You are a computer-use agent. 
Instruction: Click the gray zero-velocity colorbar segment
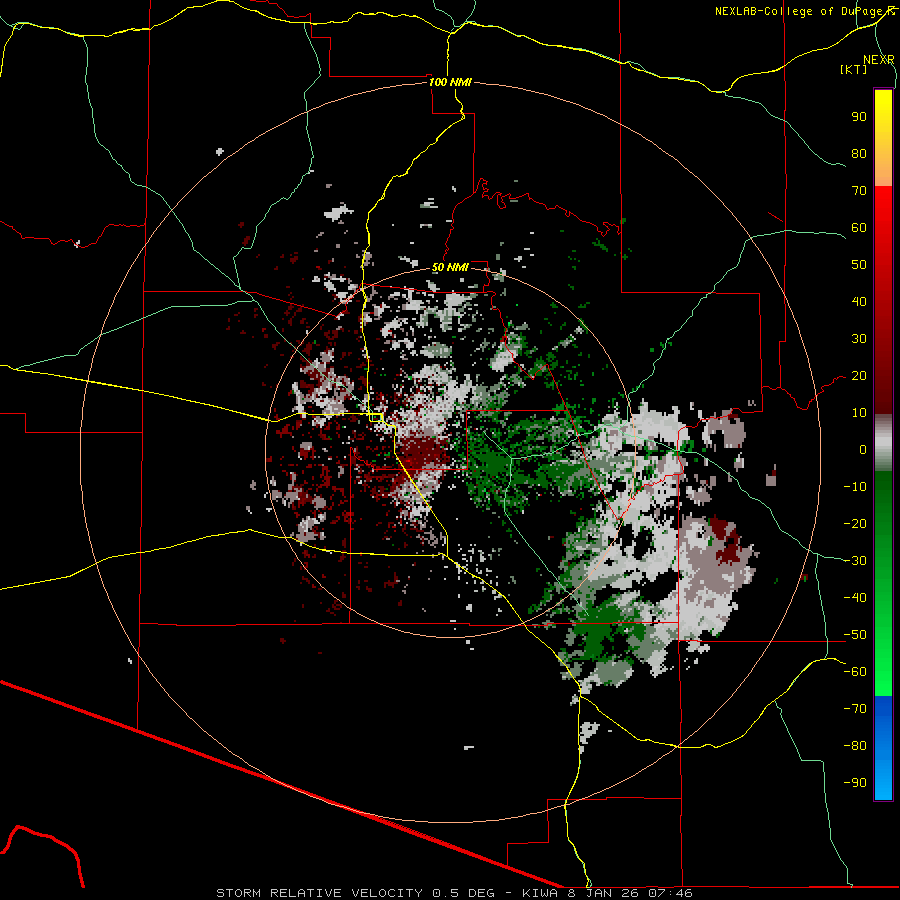click(883, 443)
